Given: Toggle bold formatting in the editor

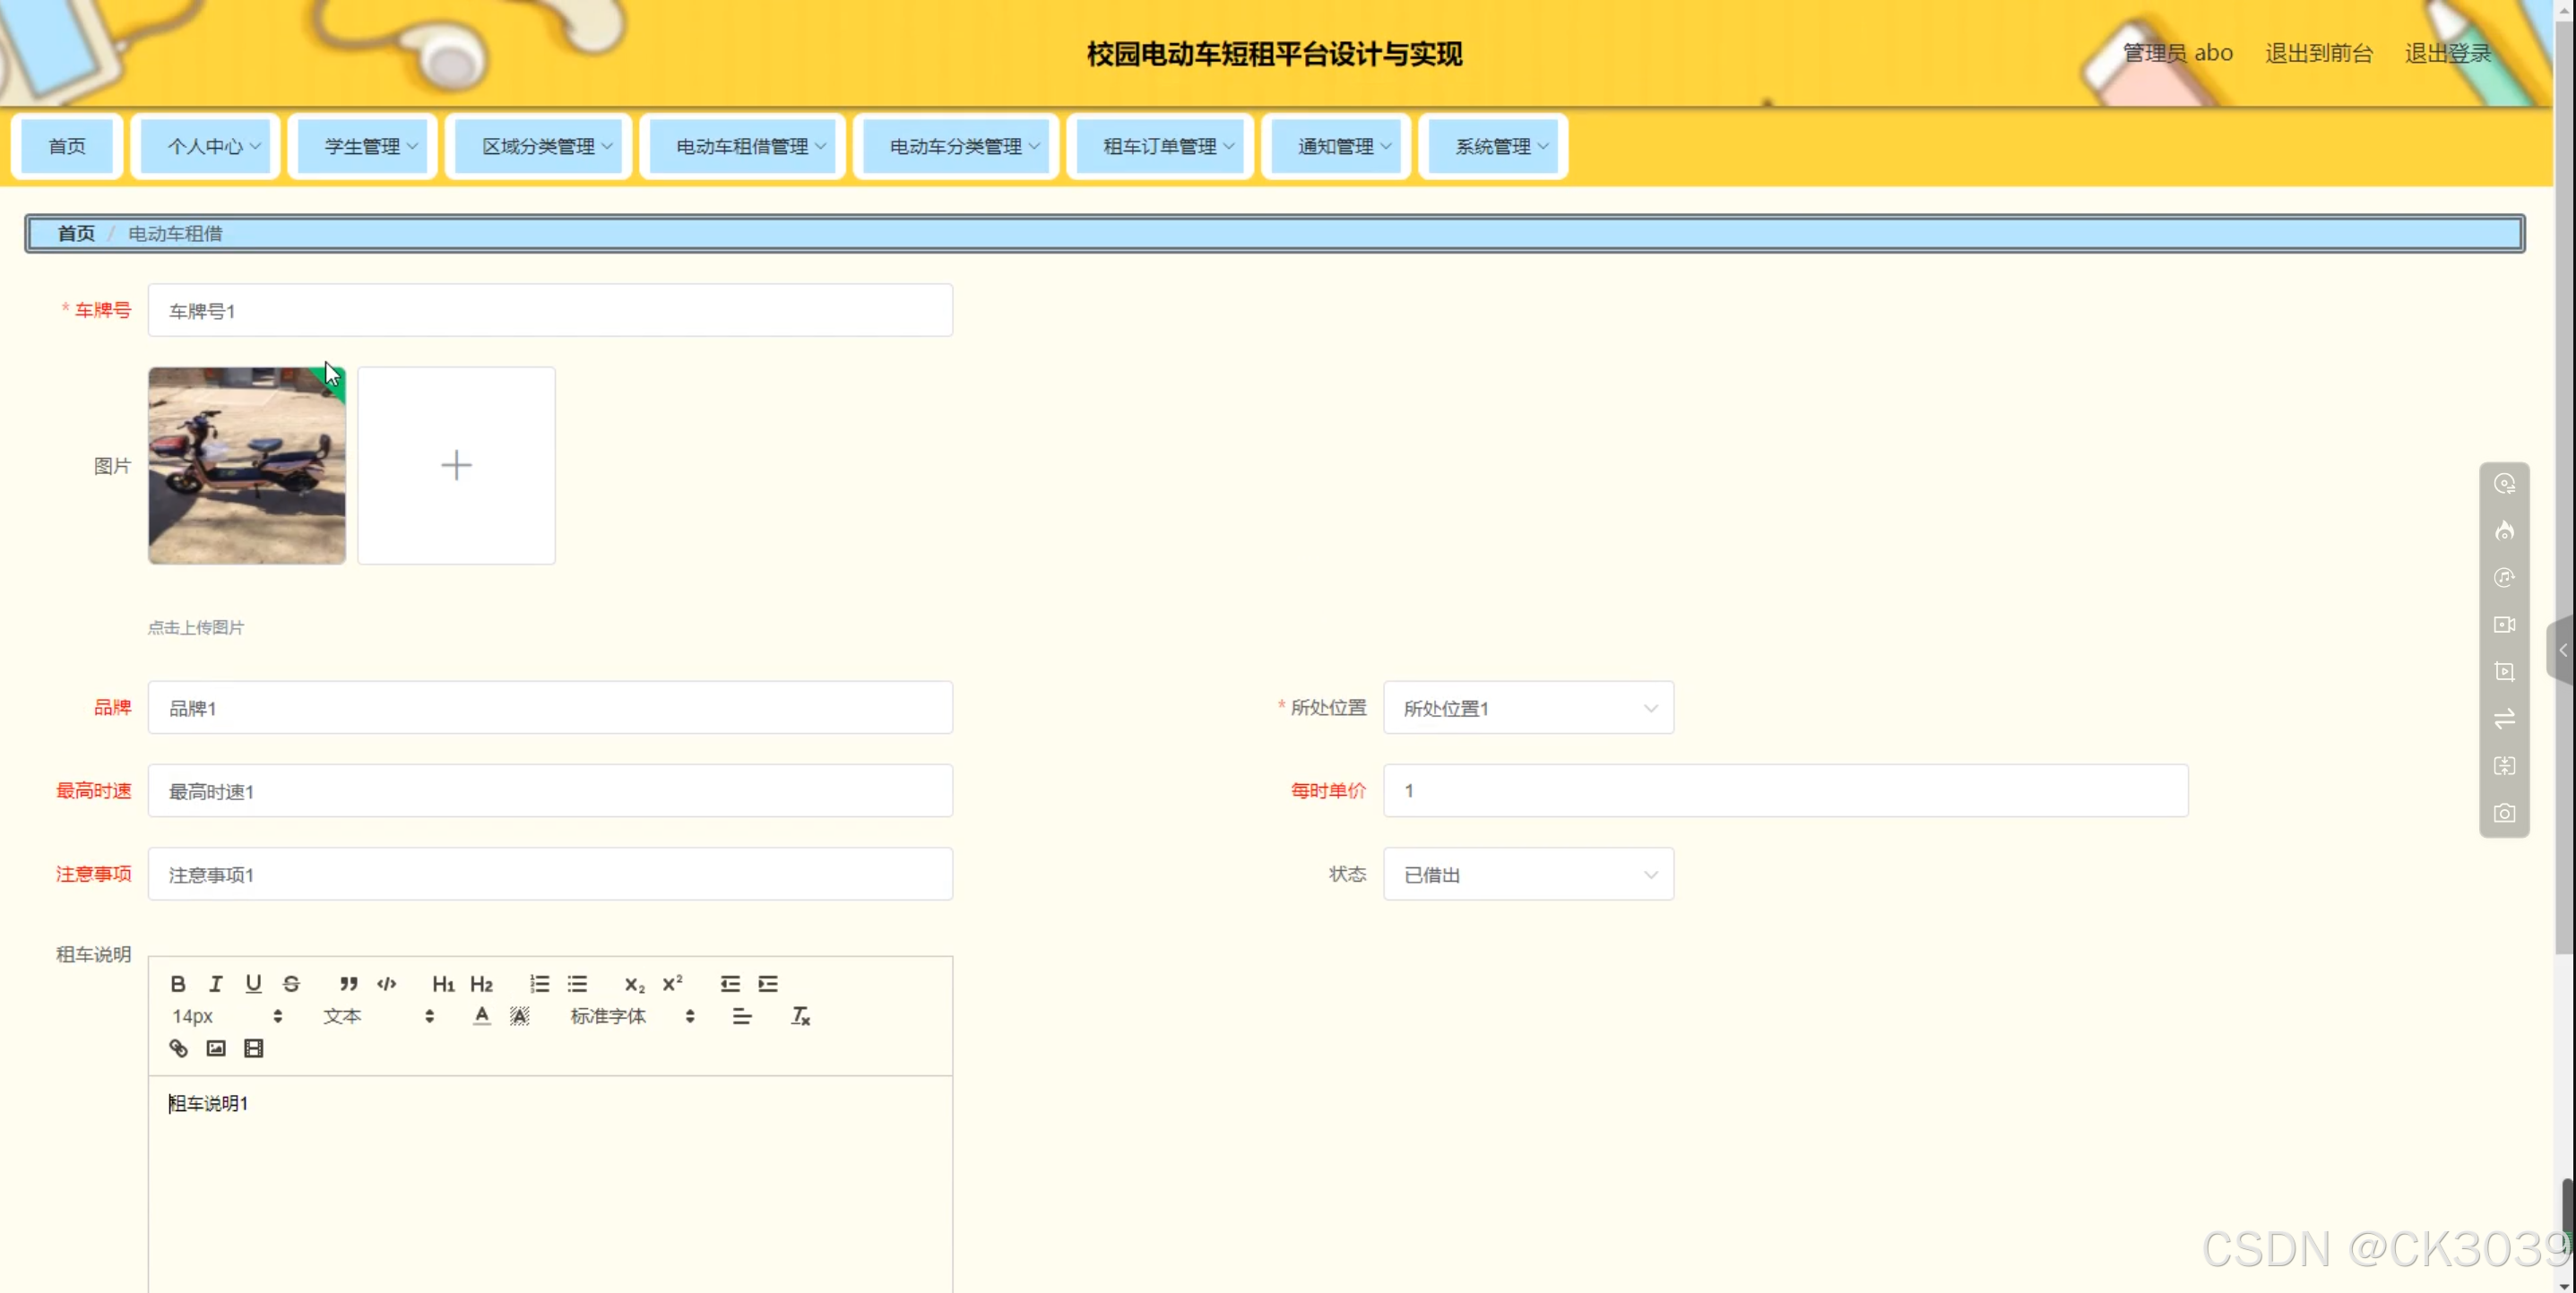Looking at the screenshot, I should point(178,984).
